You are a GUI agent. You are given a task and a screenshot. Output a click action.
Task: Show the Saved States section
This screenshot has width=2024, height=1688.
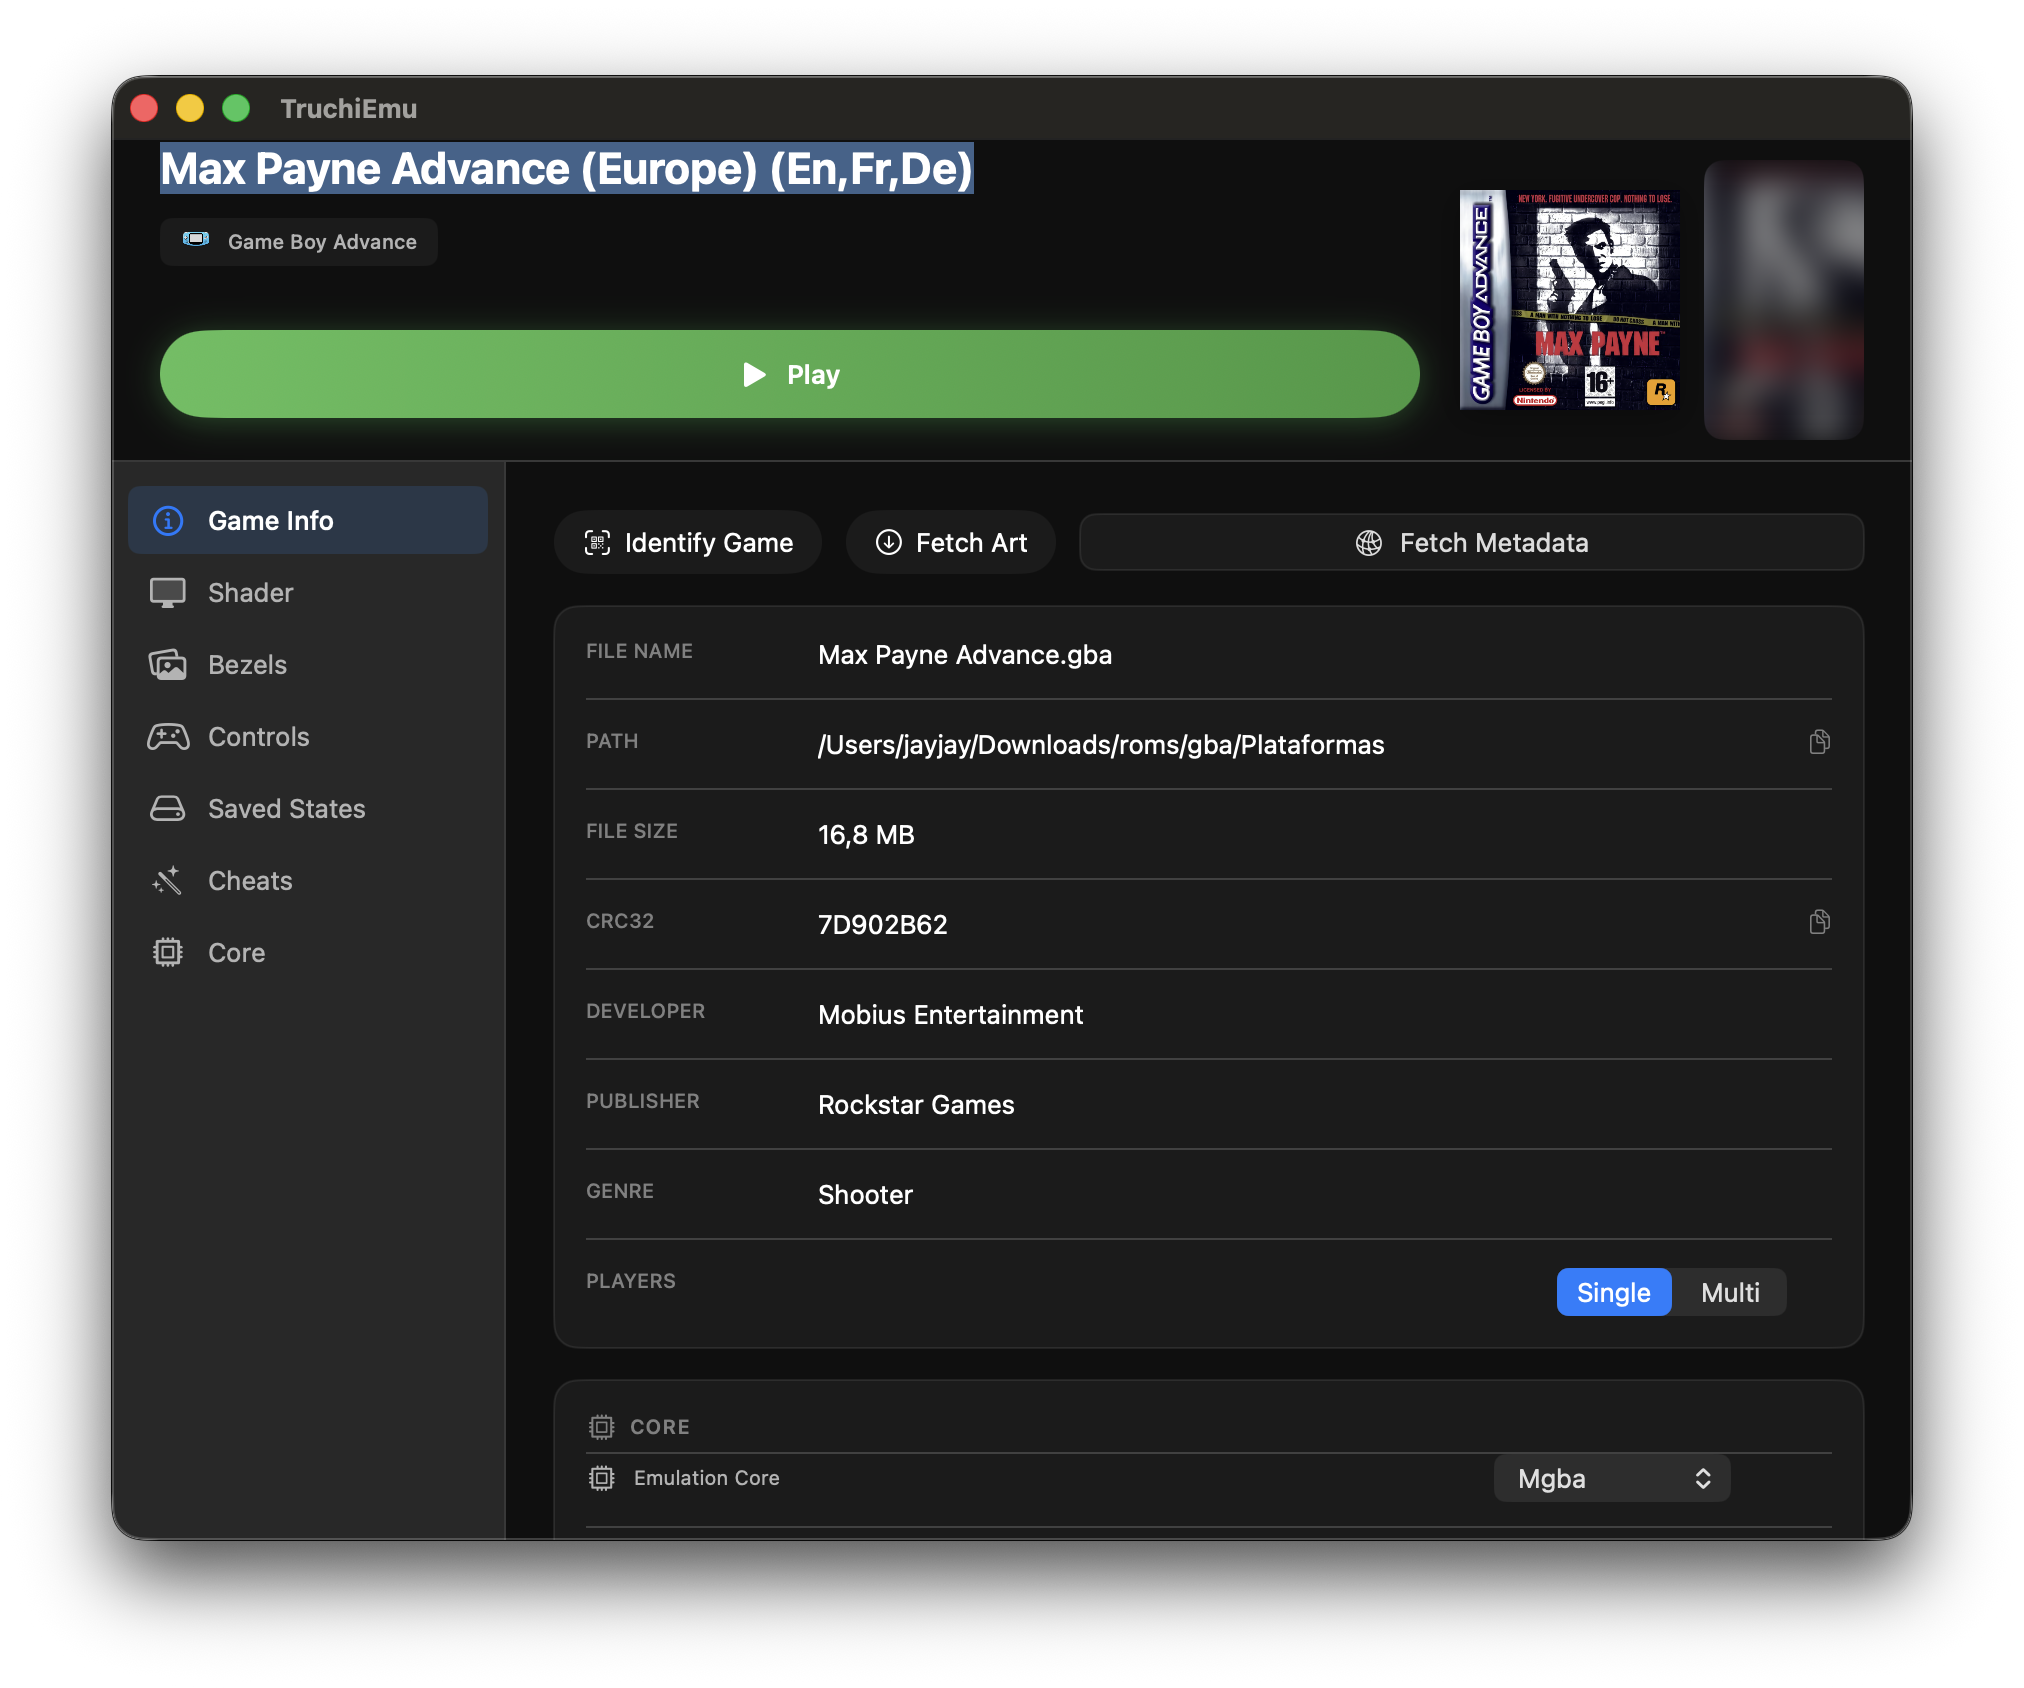pyautogui.click(x=308, y=809)
